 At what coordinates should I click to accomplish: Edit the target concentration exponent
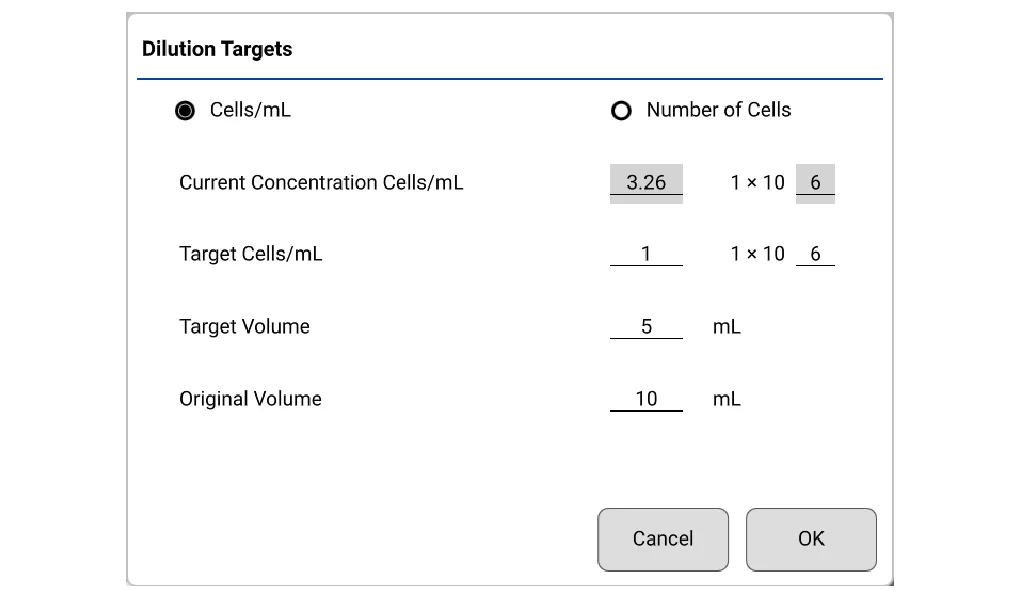coord(815,254)
